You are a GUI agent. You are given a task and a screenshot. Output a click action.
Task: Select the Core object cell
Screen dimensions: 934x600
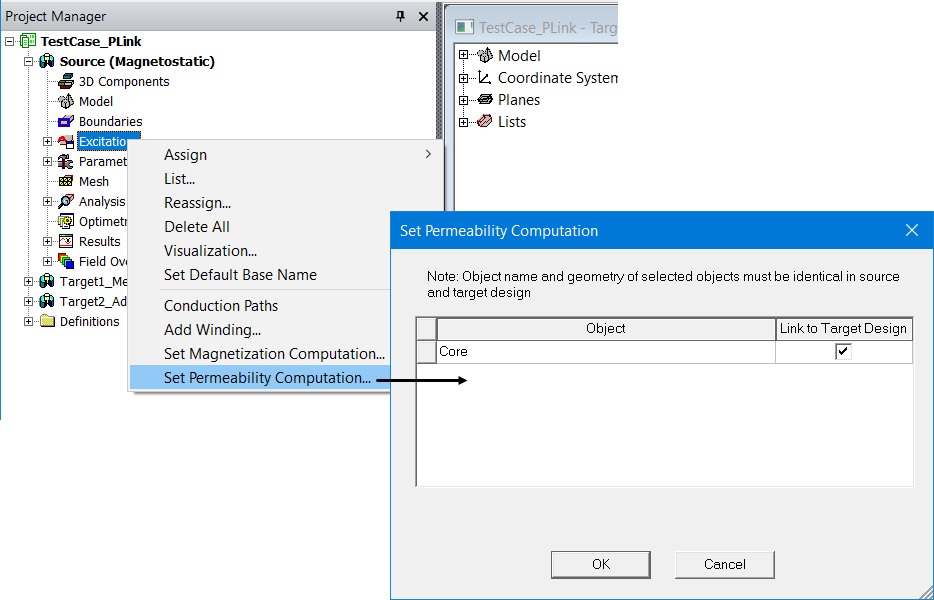606,352
